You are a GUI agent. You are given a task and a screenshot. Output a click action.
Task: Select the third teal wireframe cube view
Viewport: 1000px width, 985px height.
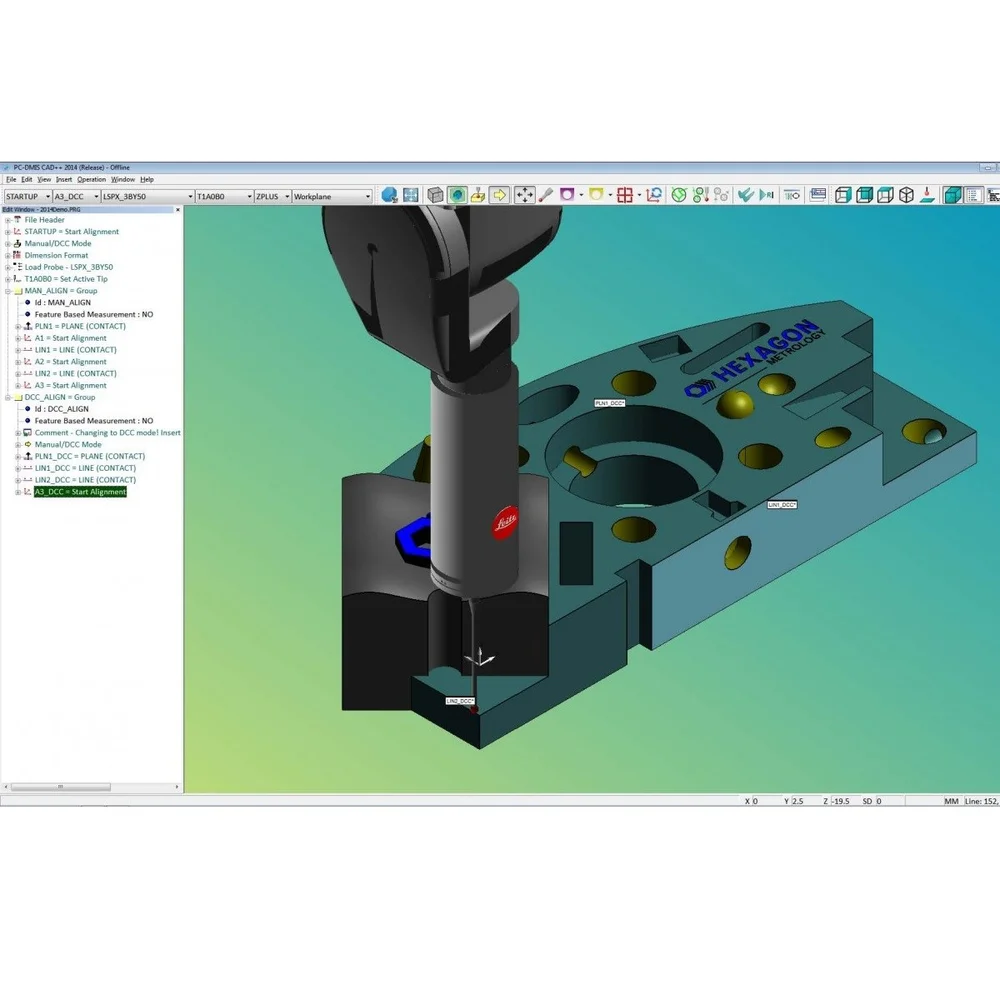tap(885, 195)
